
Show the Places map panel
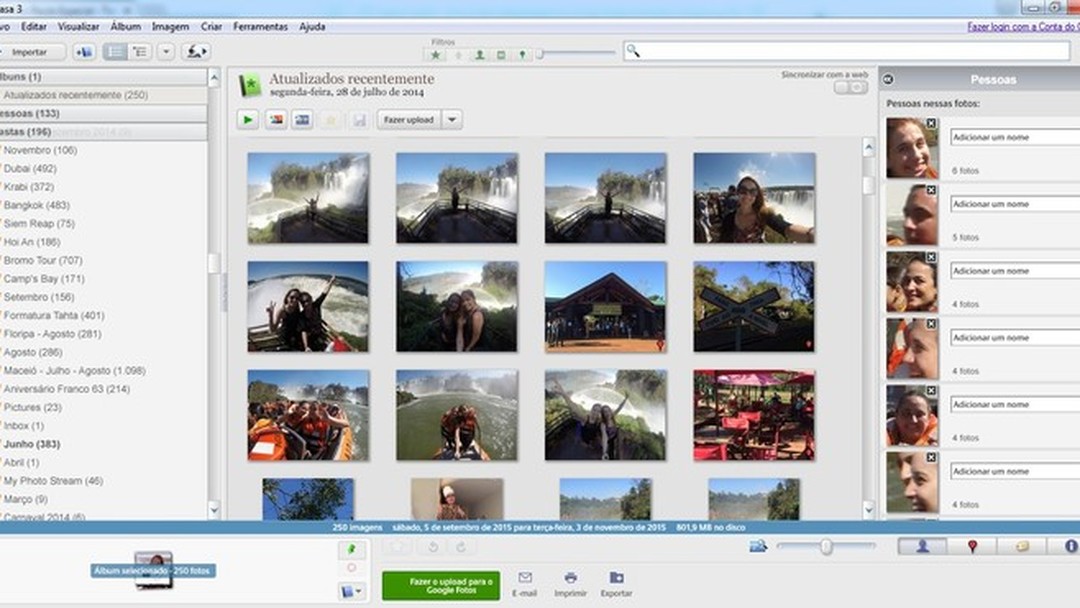pos(972,546)
